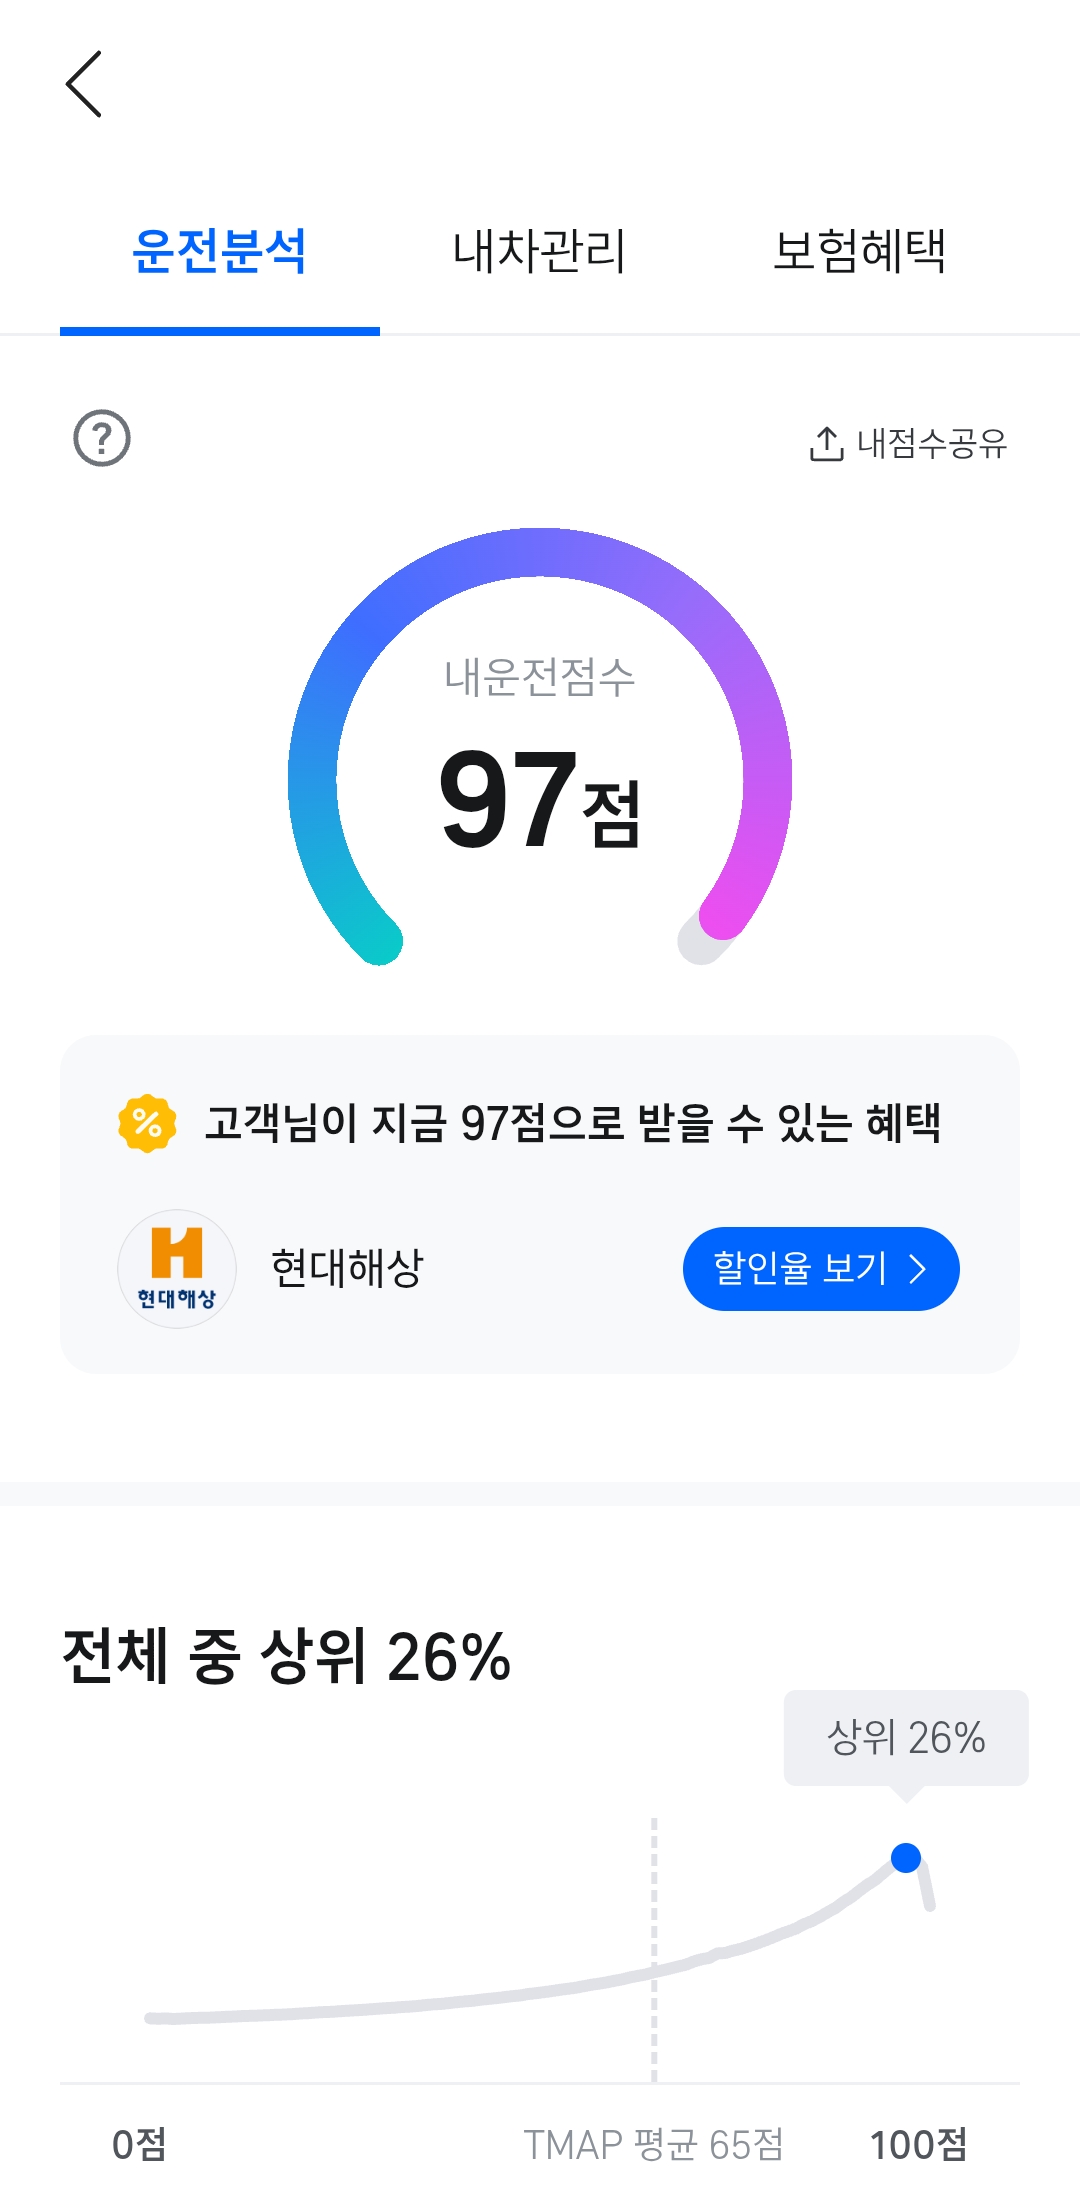Image resolution: width=1080 pixels, height=2204 pixels.
Task: Tap the share upload icon
Action: pos(826,444)
